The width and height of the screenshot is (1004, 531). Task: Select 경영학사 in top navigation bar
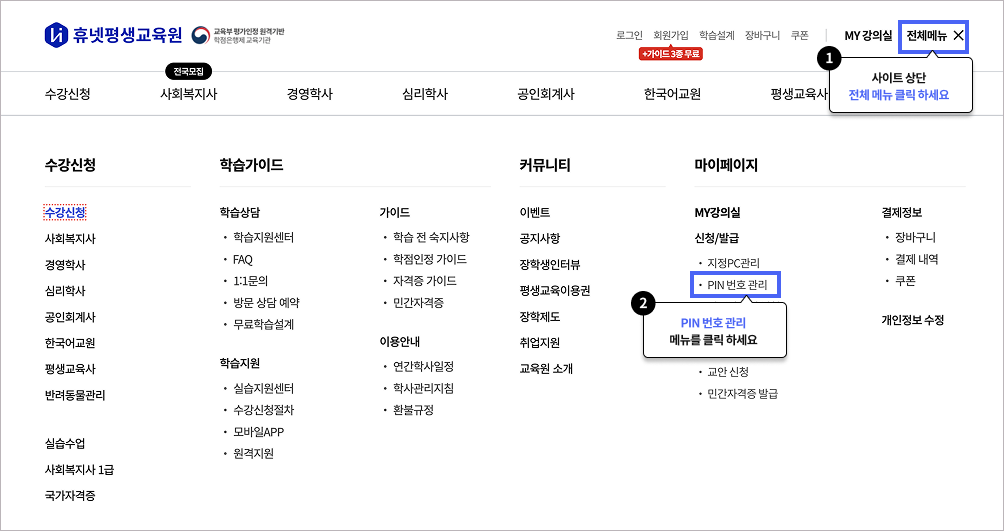pyautogui.click(x=309, y=94)
